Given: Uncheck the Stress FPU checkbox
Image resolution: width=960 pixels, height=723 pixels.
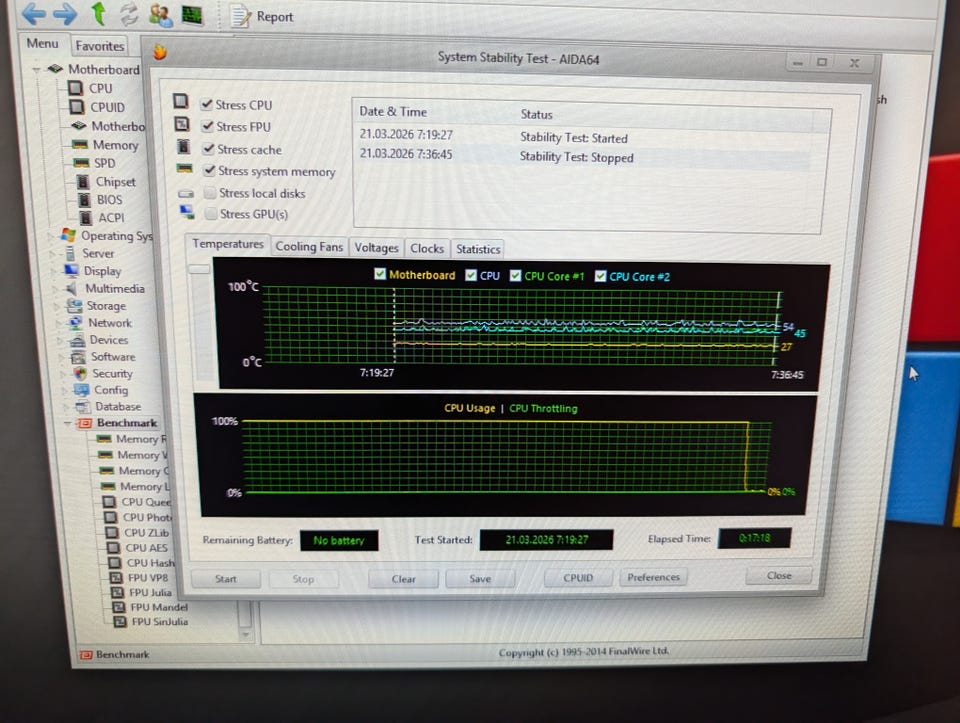Looking at the screenshot, I should (x=208, y=126).
